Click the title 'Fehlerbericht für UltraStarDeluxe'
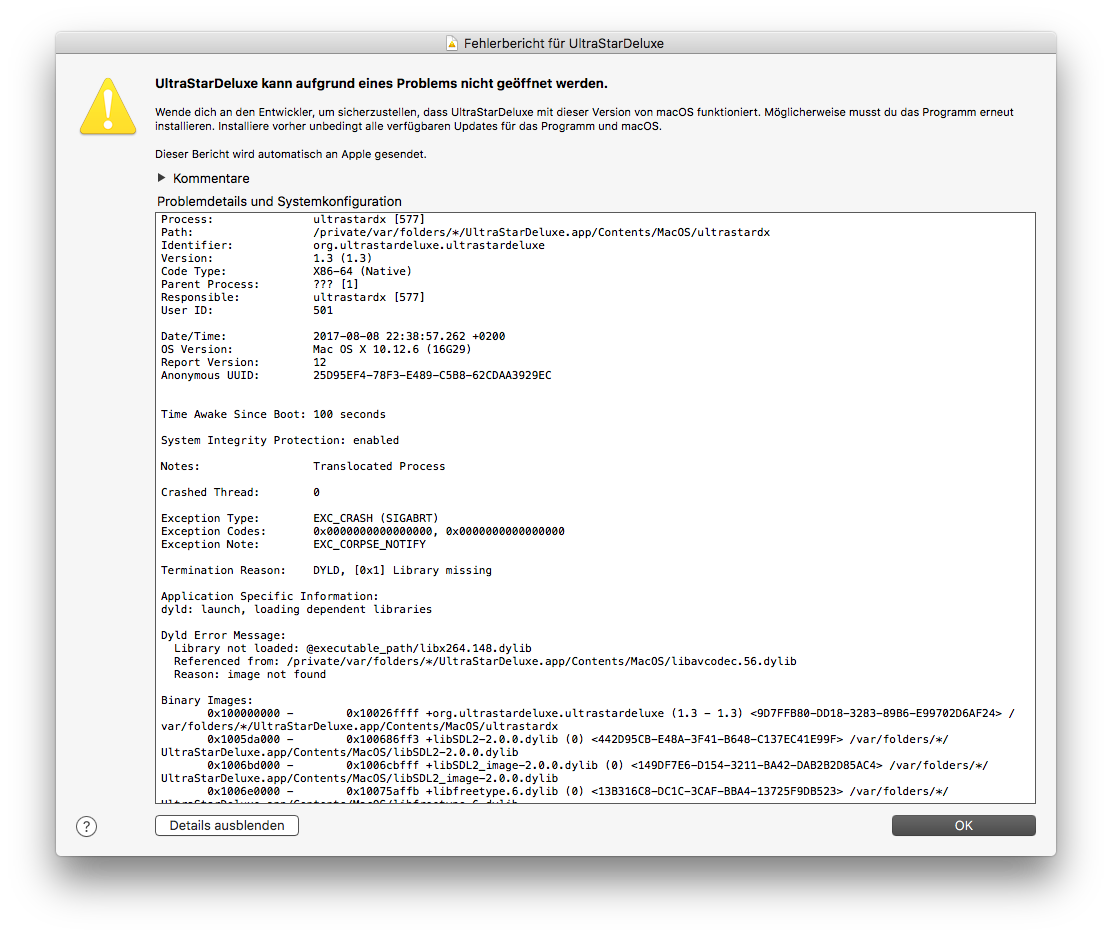The width and height of the screenshot is (1112, 936). (x=564, y=43)
